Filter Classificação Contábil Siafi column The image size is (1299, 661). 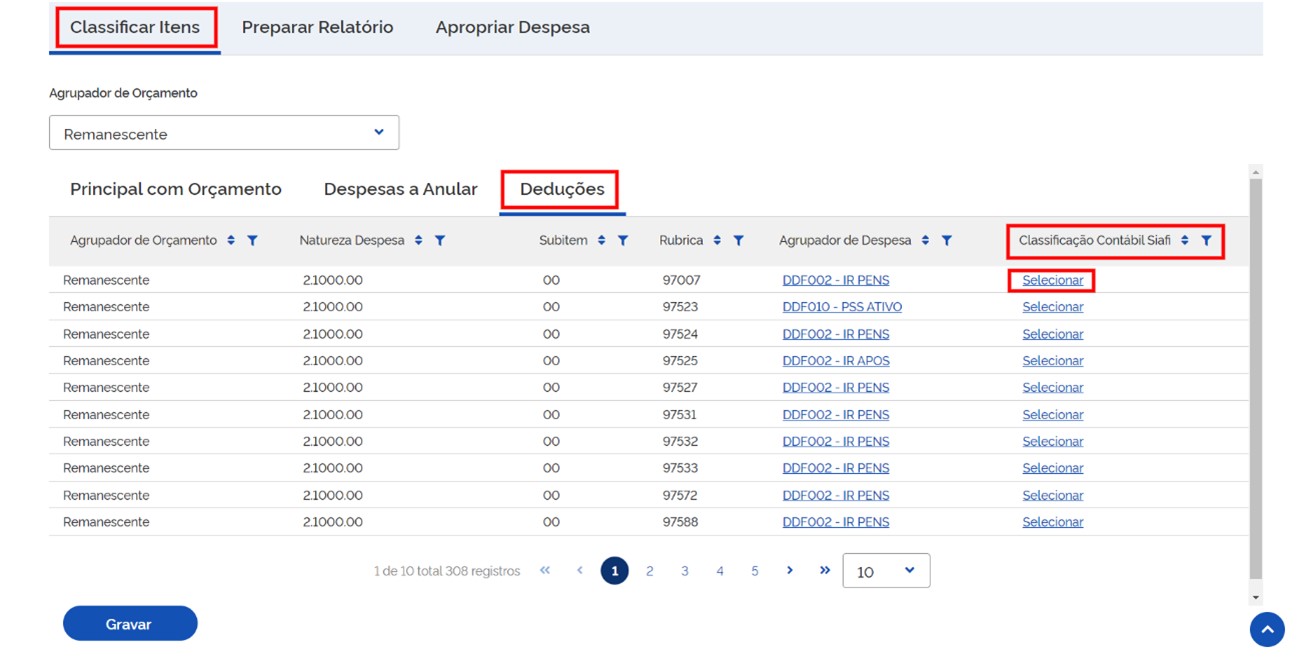(1206, 241)
